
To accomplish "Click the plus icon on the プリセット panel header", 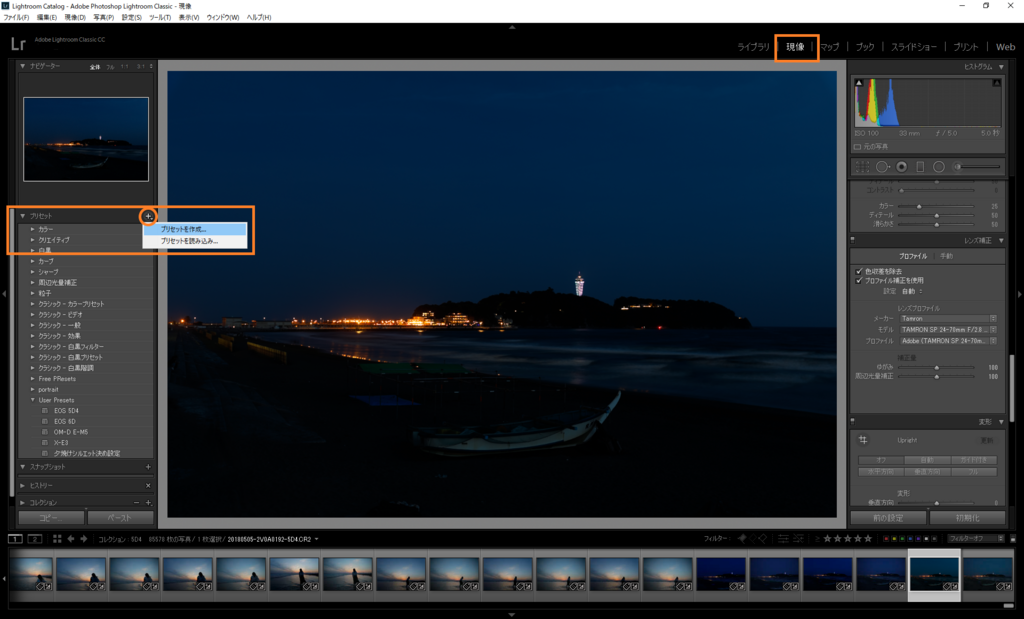I will [148, 216].
